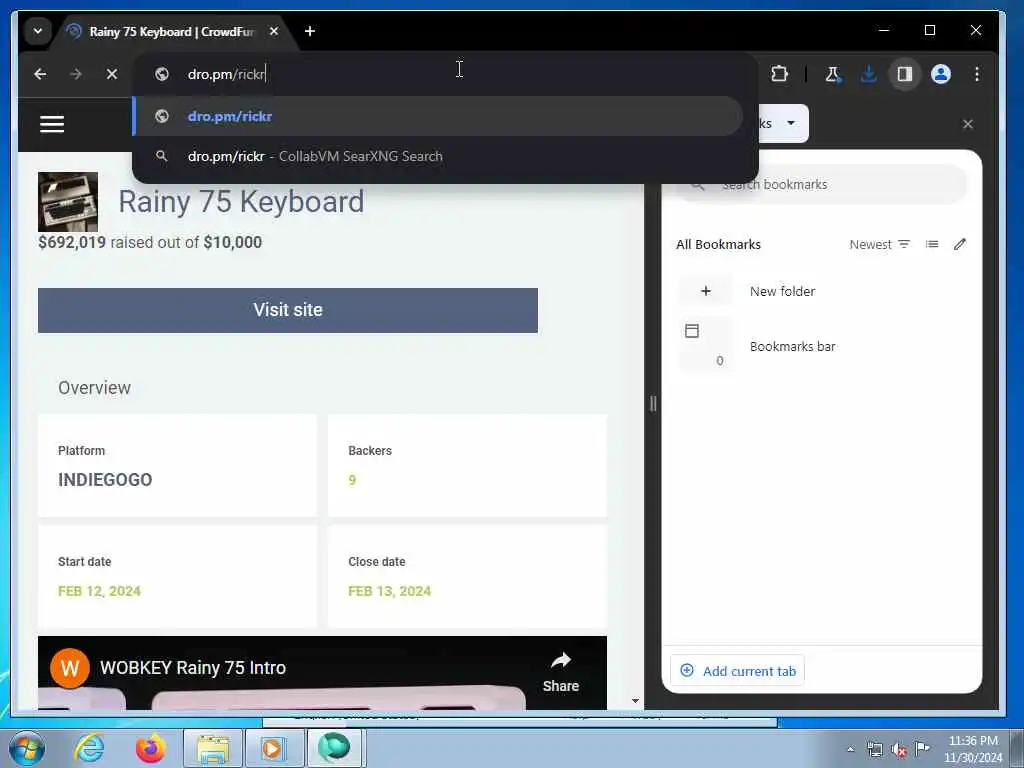
Task: Open the page's hamburger menu
Action: [x=52, y=123]
